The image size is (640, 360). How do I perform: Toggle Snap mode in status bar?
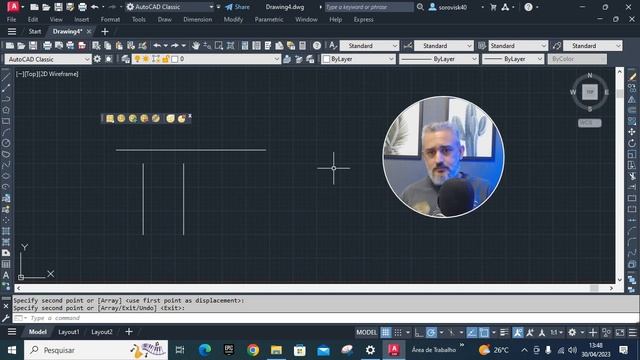[398, 333]
